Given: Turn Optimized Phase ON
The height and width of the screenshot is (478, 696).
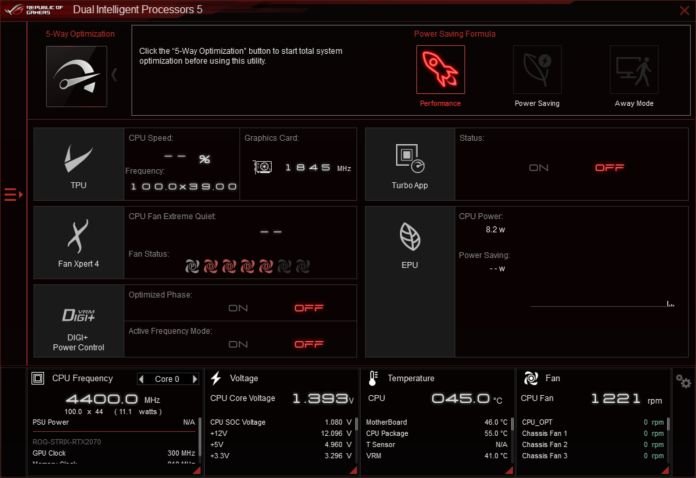Looking at the screenshot, I should point(238,308).
